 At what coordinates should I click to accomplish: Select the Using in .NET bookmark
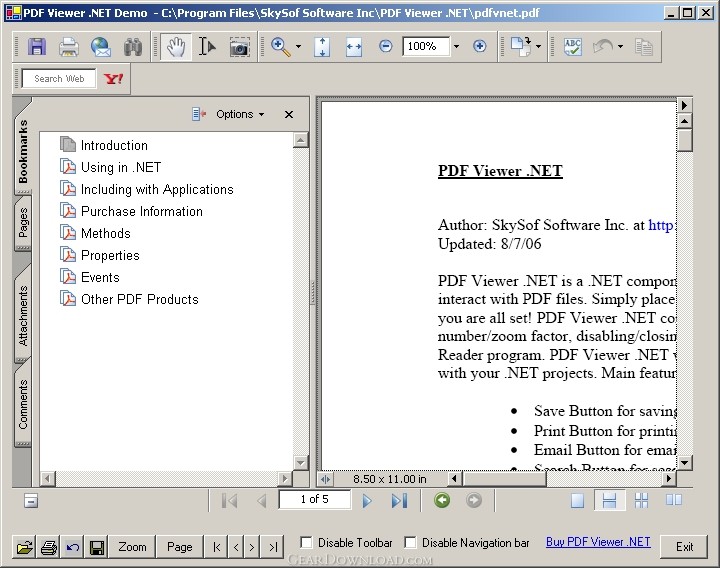point(121,167)
